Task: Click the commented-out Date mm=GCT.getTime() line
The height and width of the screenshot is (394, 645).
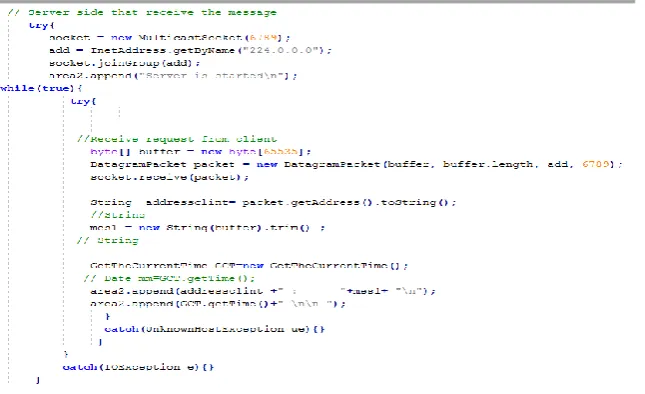Action: (x=169, y=278)
